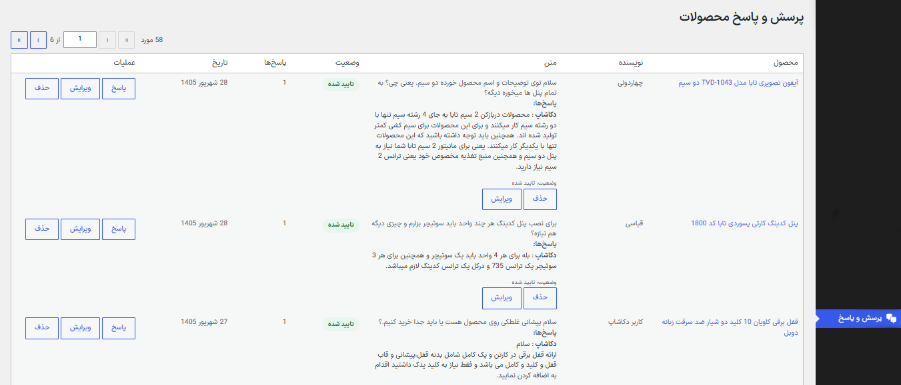901x385 pixels.
Task: Click the عملیات column header
Action: [124, 63]
